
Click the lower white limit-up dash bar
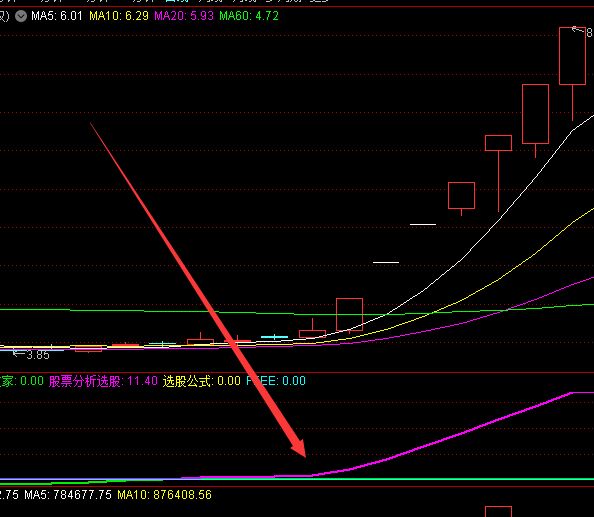(x=386, y=262)
